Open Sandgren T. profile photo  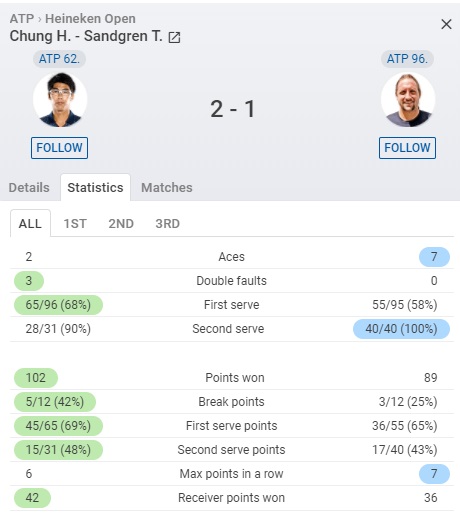pos(408,100)
